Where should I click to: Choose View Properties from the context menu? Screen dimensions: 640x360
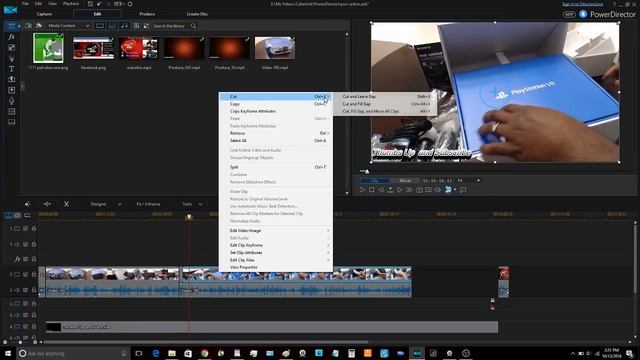click(276, 267)
